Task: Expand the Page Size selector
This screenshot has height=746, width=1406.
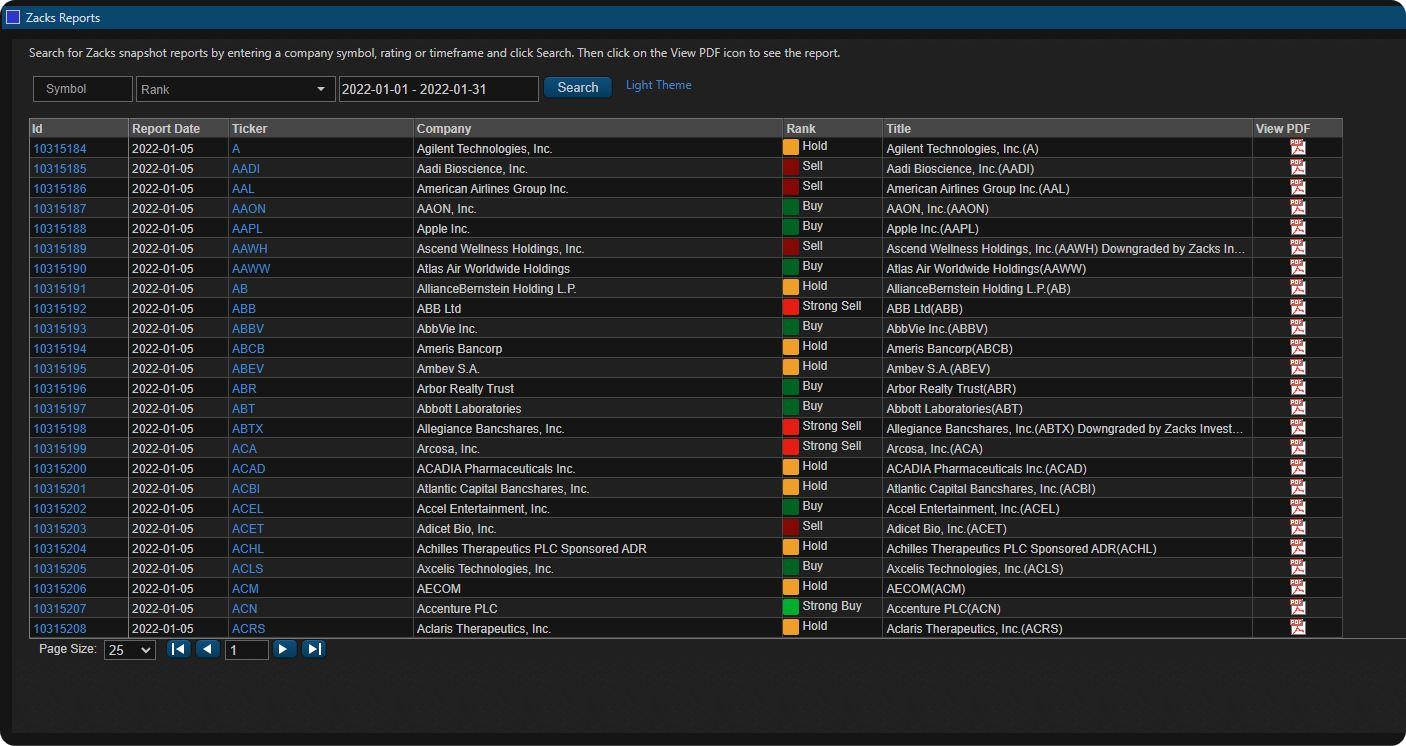Action: [130, 650]
